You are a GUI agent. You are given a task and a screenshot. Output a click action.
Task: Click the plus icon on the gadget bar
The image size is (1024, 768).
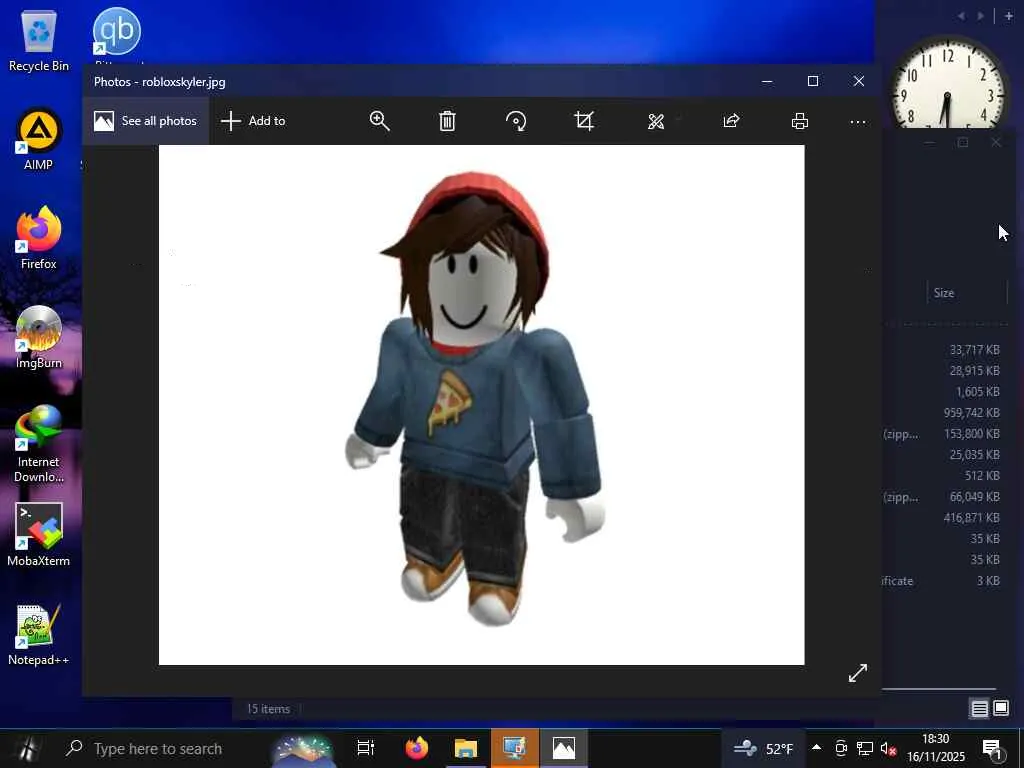(1008, 16)
